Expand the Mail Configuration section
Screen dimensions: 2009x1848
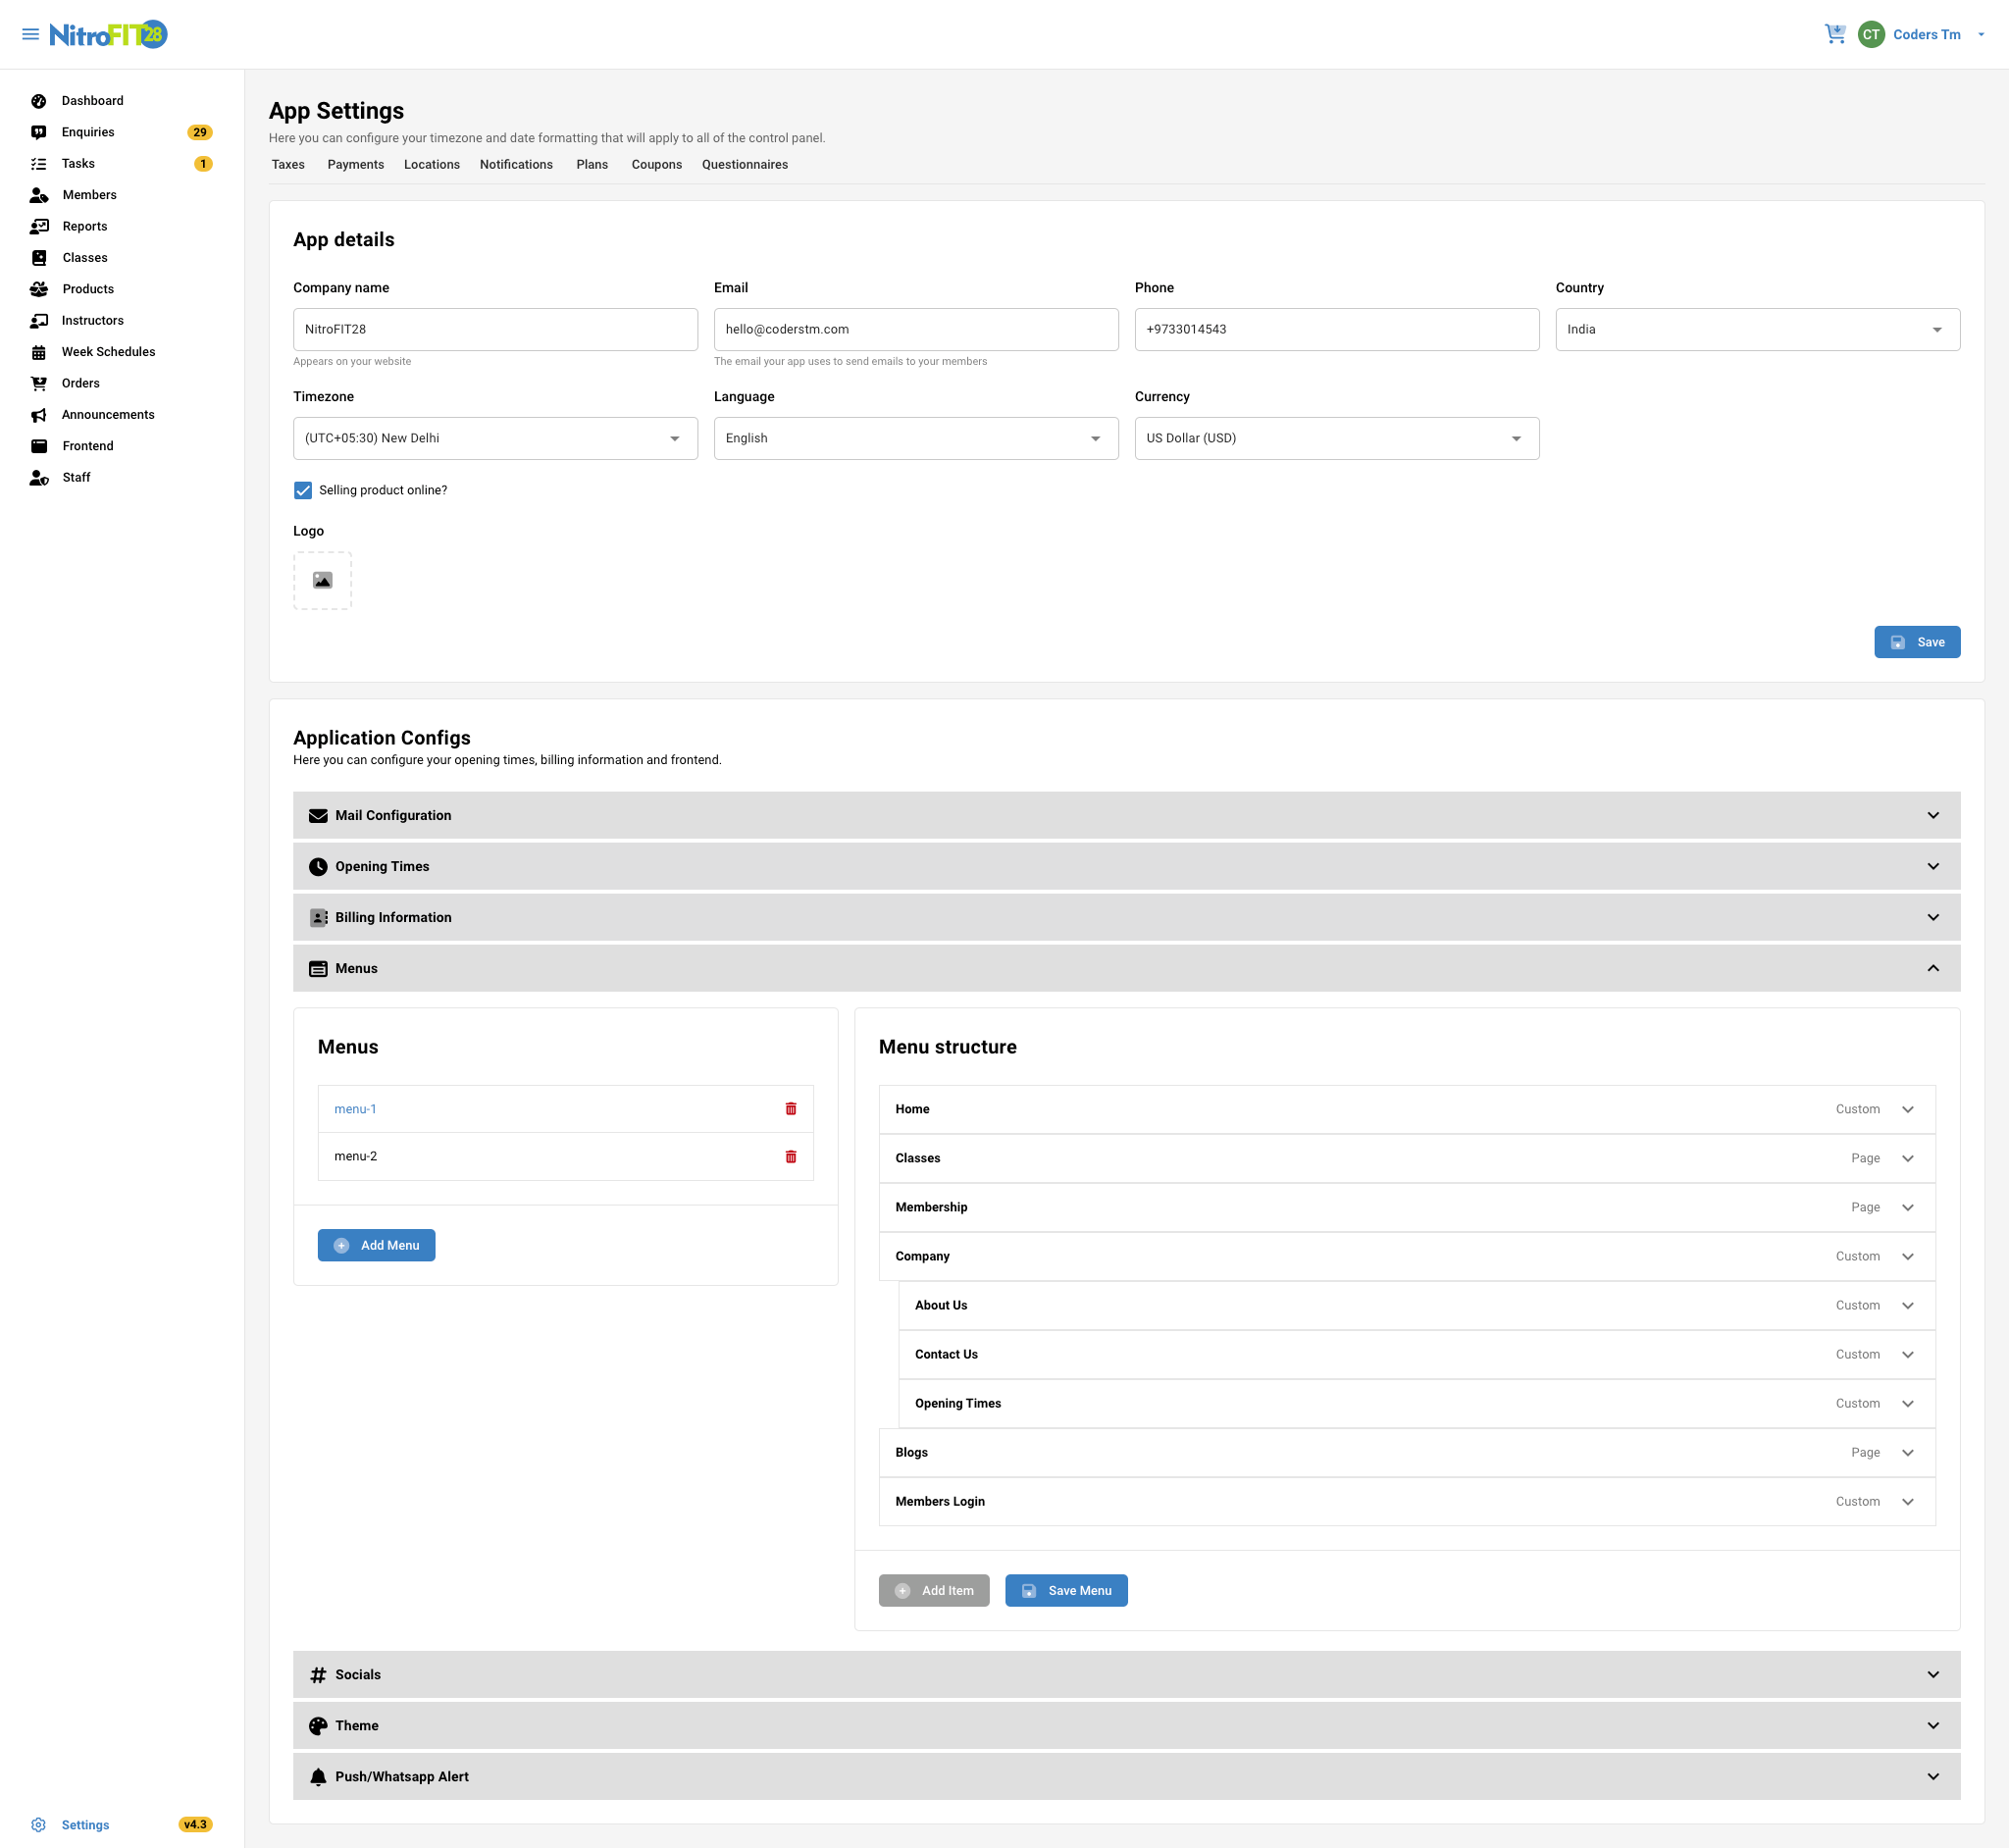pos(1125,815)
